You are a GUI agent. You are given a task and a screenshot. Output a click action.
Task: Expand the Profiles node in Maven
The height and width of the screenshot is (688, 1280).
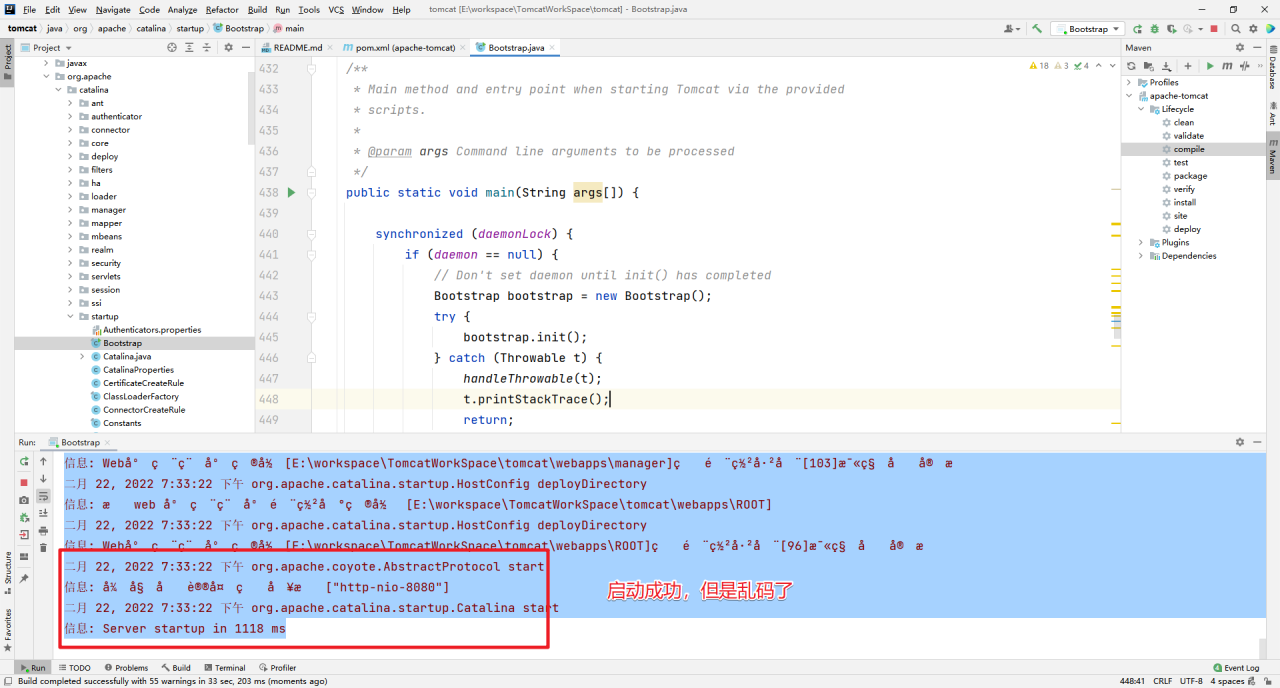(1129, 82)
